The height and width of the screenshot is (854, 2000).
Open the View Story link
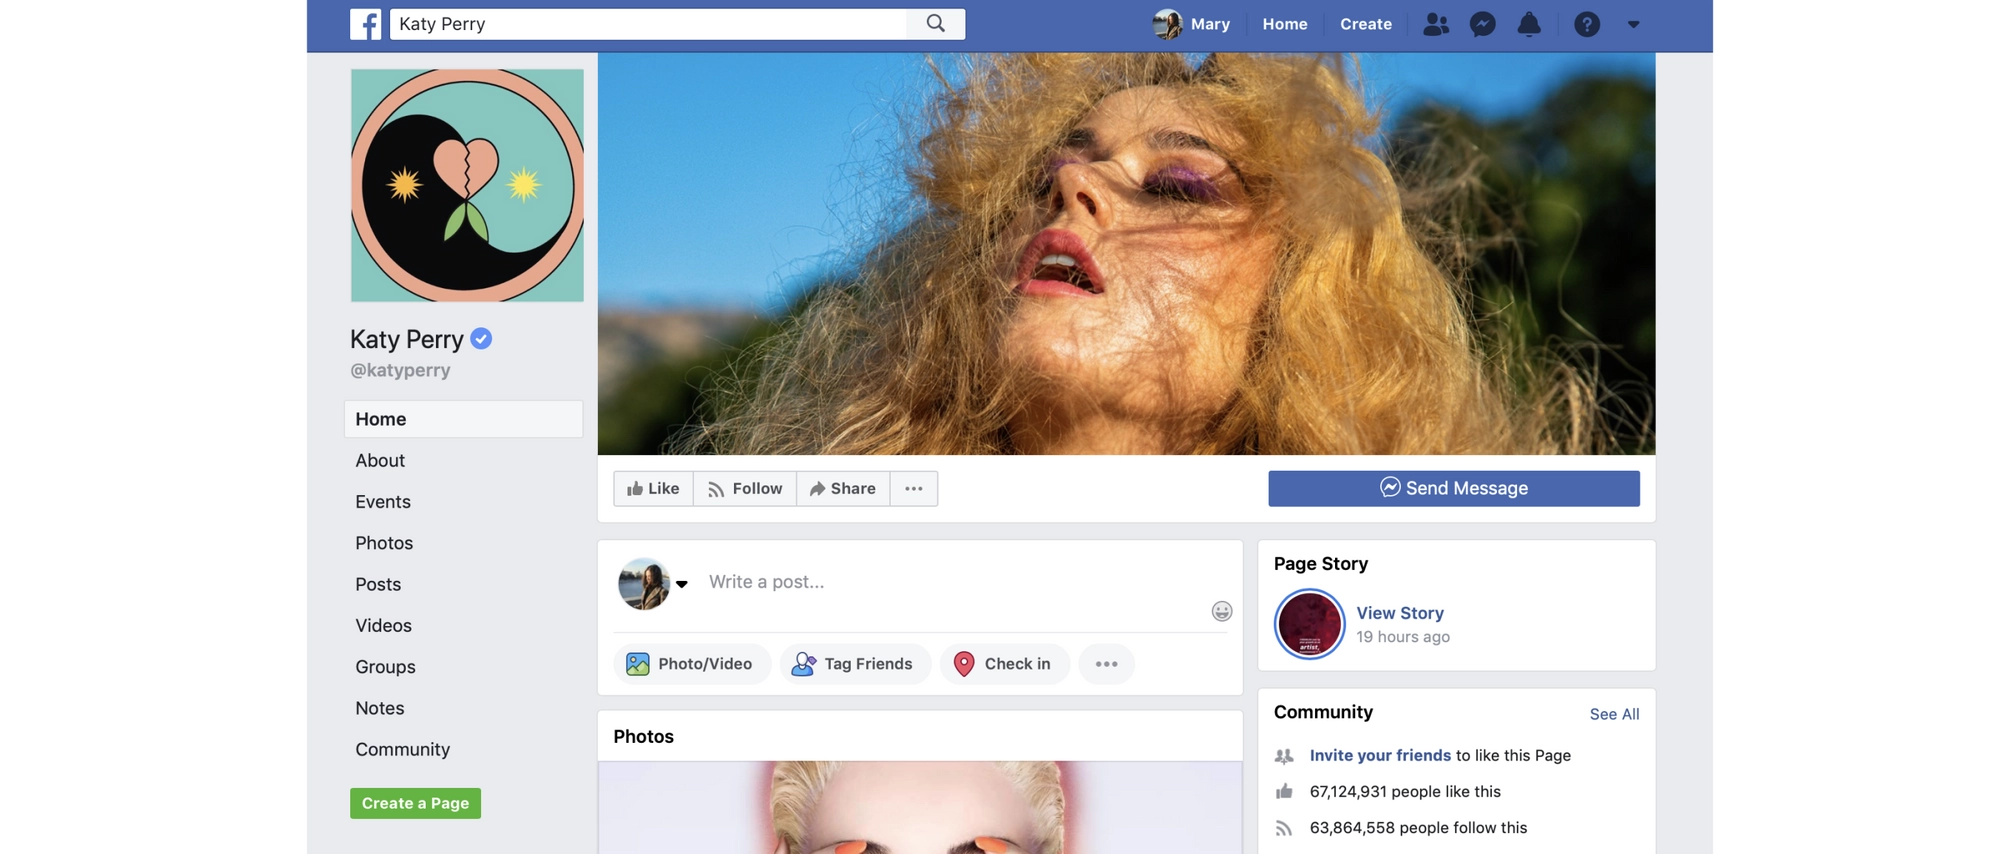[x=1400, y=613]
